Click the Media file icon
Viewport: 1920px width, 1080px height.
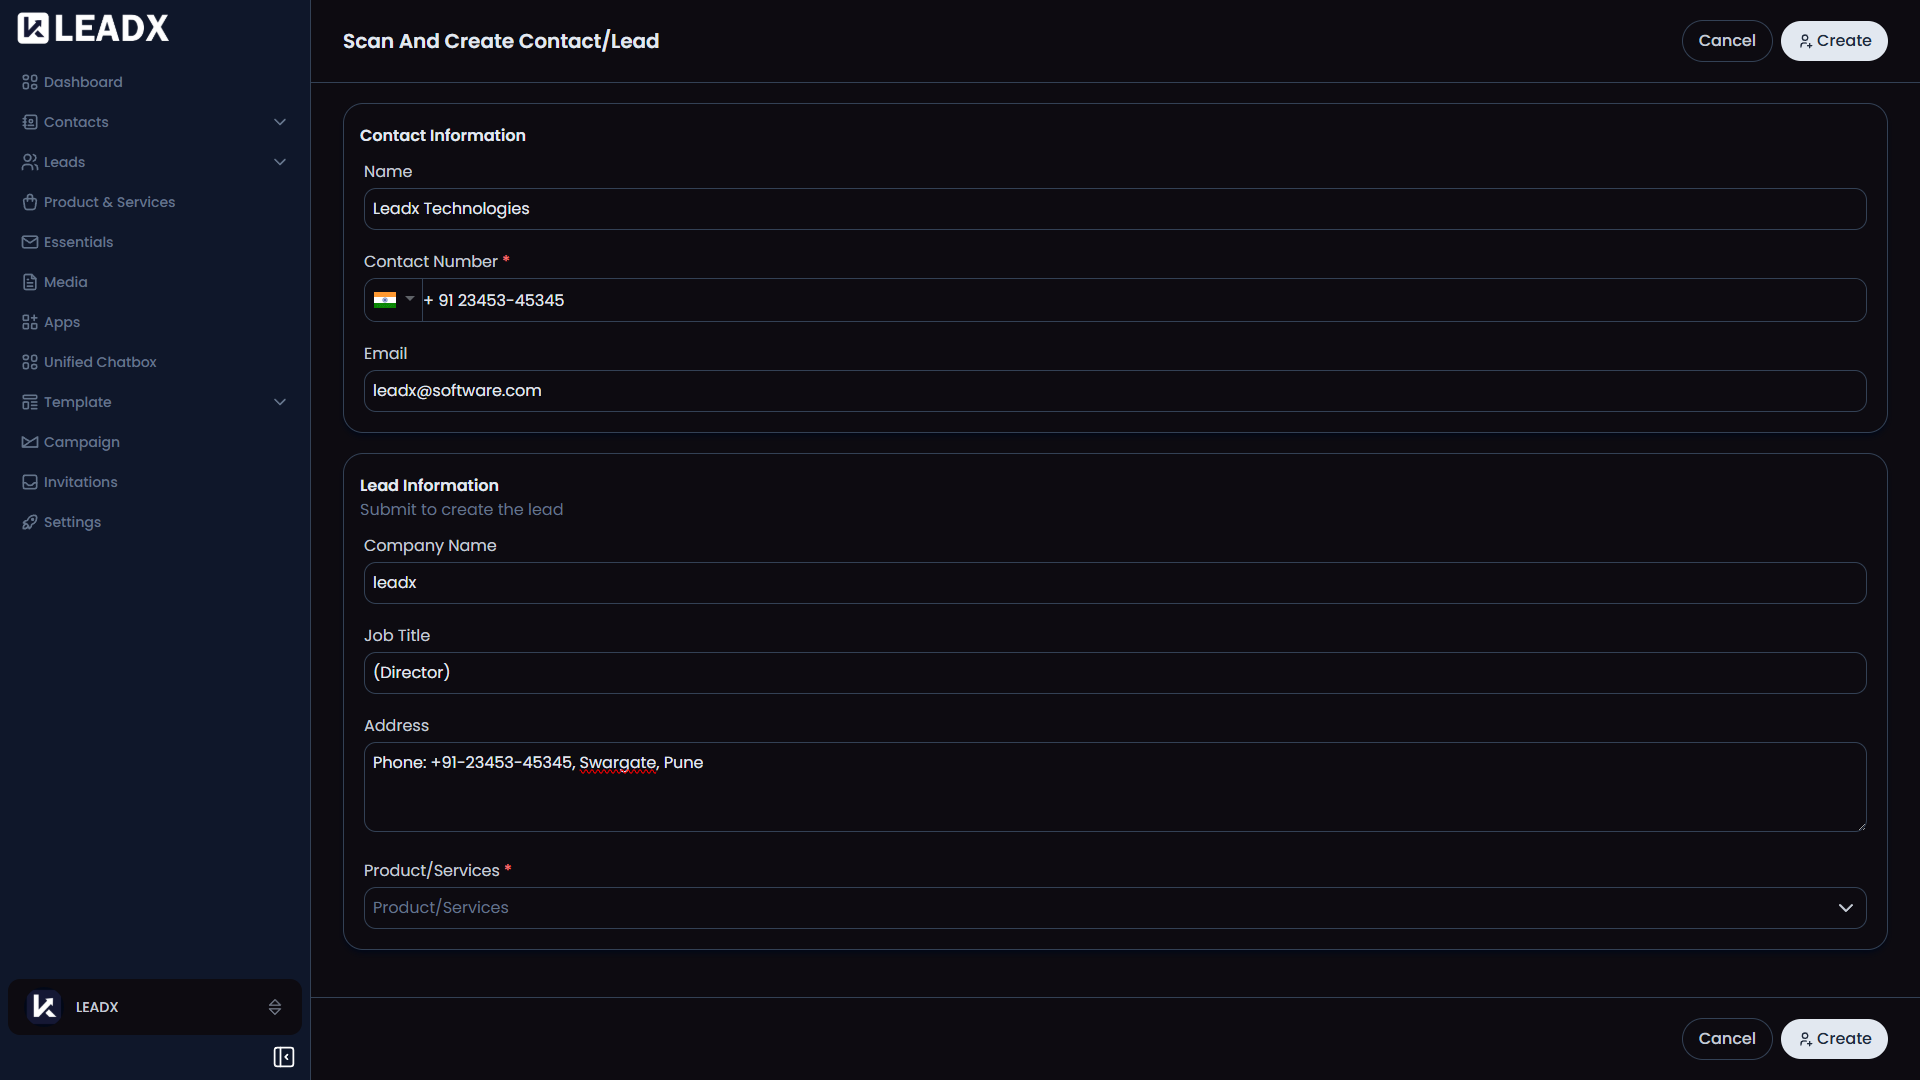pyautogui.click(x=30, y=282)
